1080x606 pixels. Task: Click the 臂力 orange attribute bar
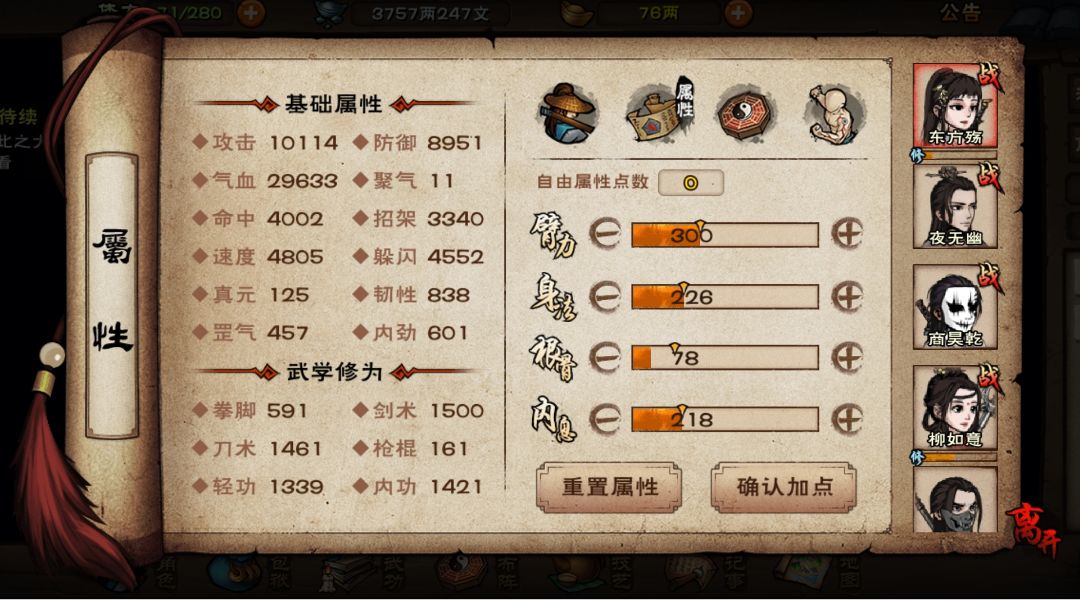(x=725, y=235)
